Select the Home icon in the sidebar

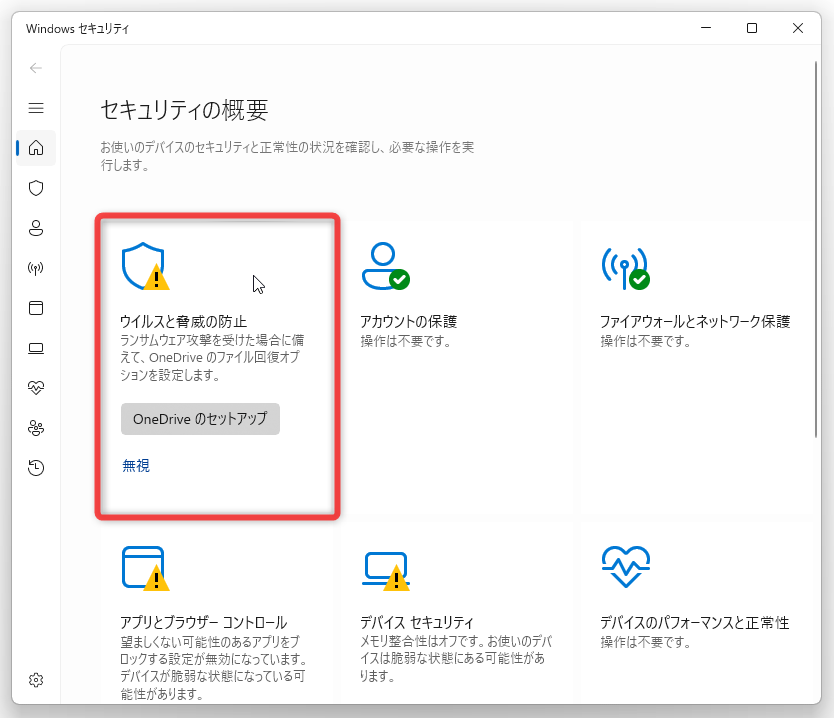pos(36,148)
